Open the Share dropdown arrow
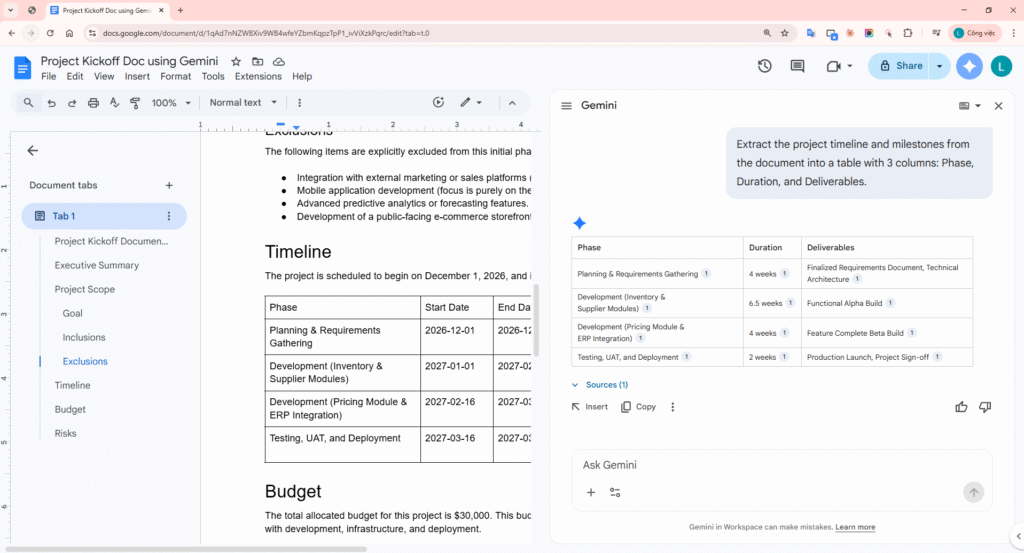The image size is (1024, 553). [939, 66]
